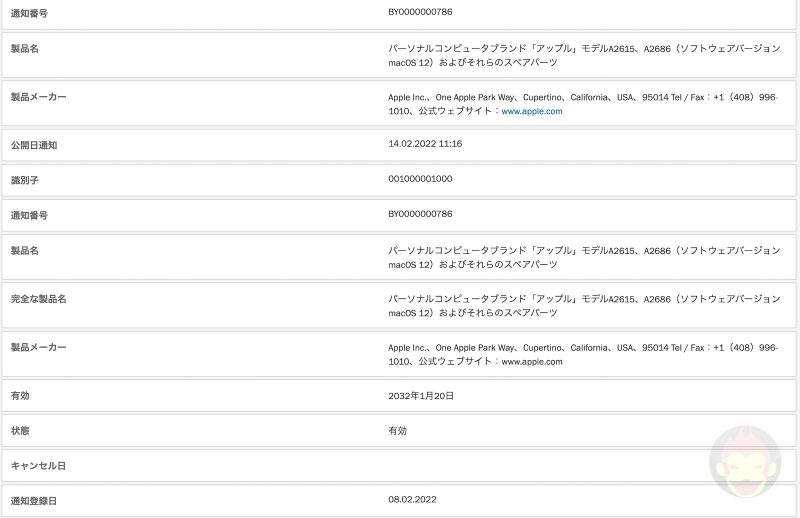The image size is (800, 518).
Task: Click the 通知登録日 label
Action: [34, 501]
